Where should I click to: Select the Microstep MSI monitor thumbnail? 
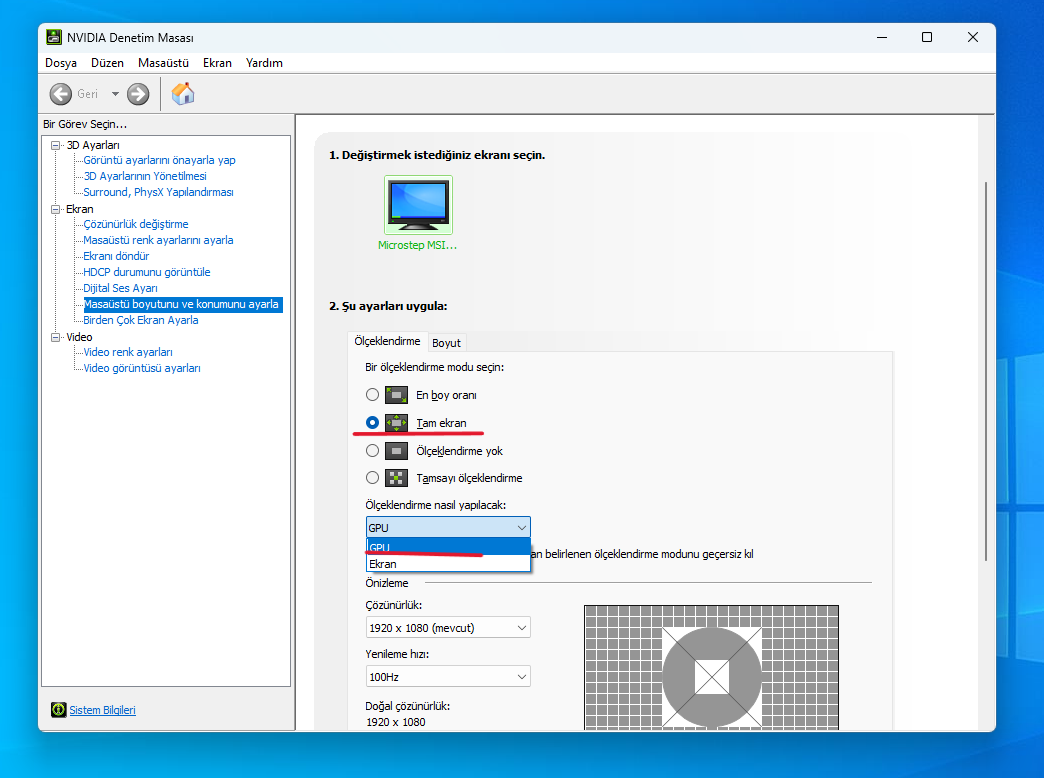coord(418,204)
